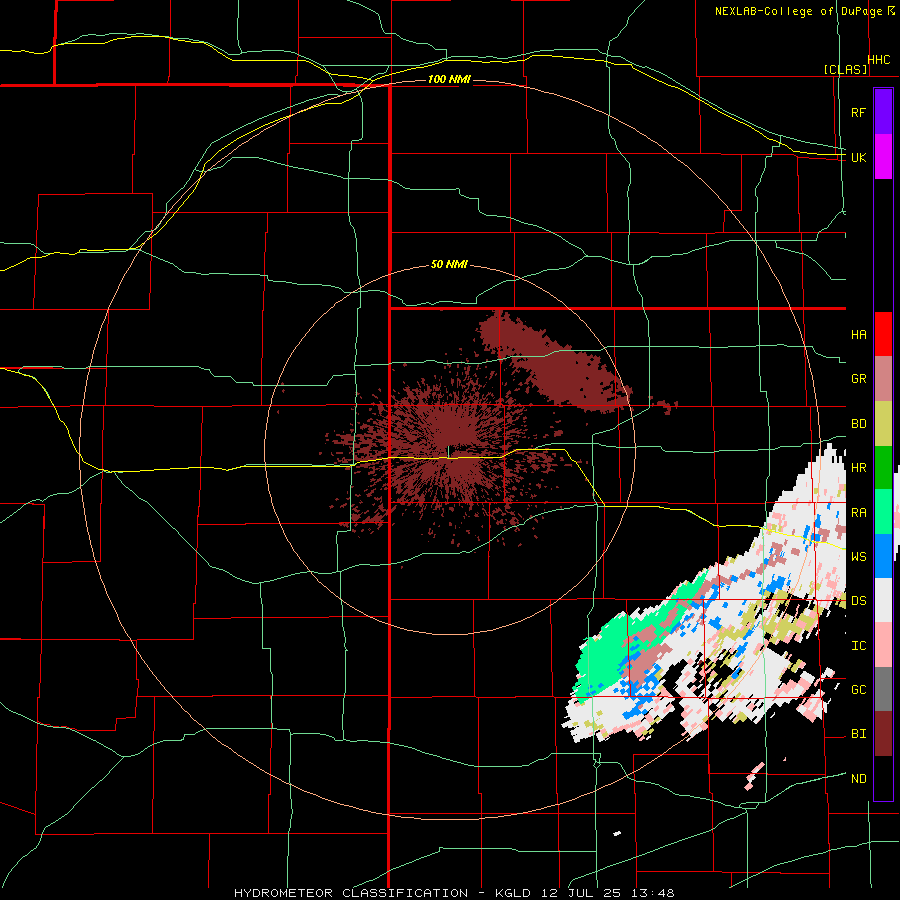The width and height of the screenshot is (900, 900).
Task: Click the 100 NMI range ring label
Action: 449,79
